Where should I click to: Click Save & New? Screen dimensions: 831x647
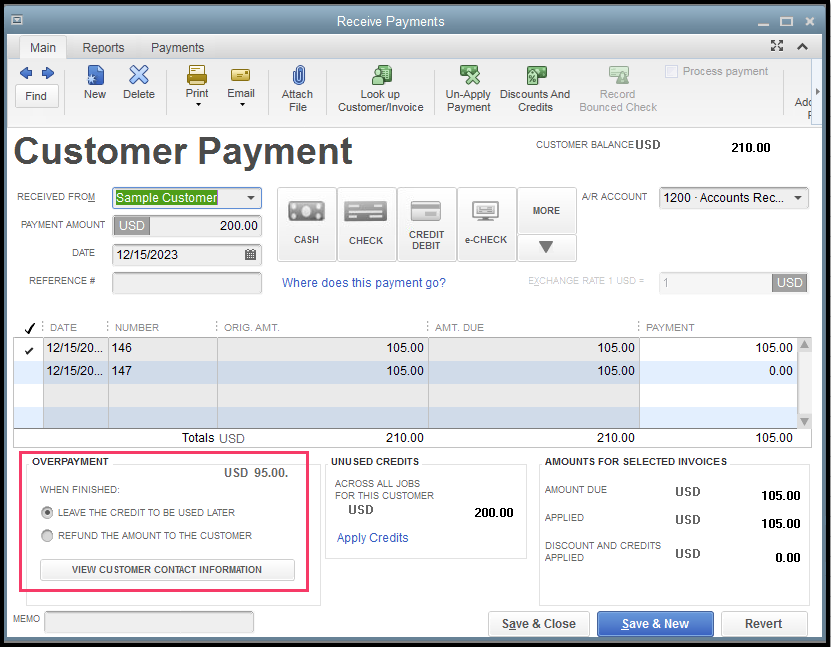point(655,624)
